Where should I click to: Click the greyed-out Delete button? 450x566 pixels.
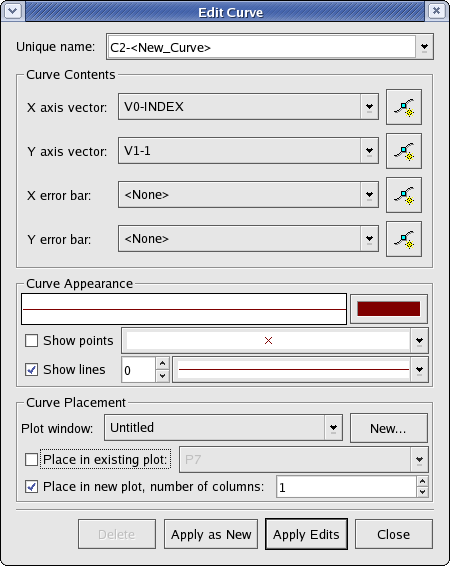[117, 534]
